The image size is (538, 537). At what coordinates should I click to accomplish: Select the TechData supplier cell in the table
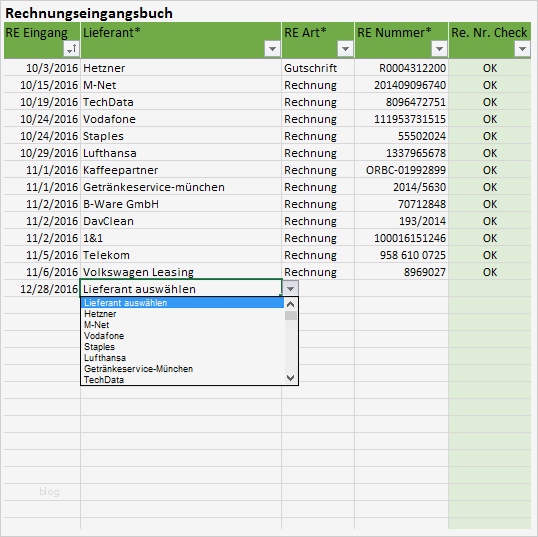[181, 102]
